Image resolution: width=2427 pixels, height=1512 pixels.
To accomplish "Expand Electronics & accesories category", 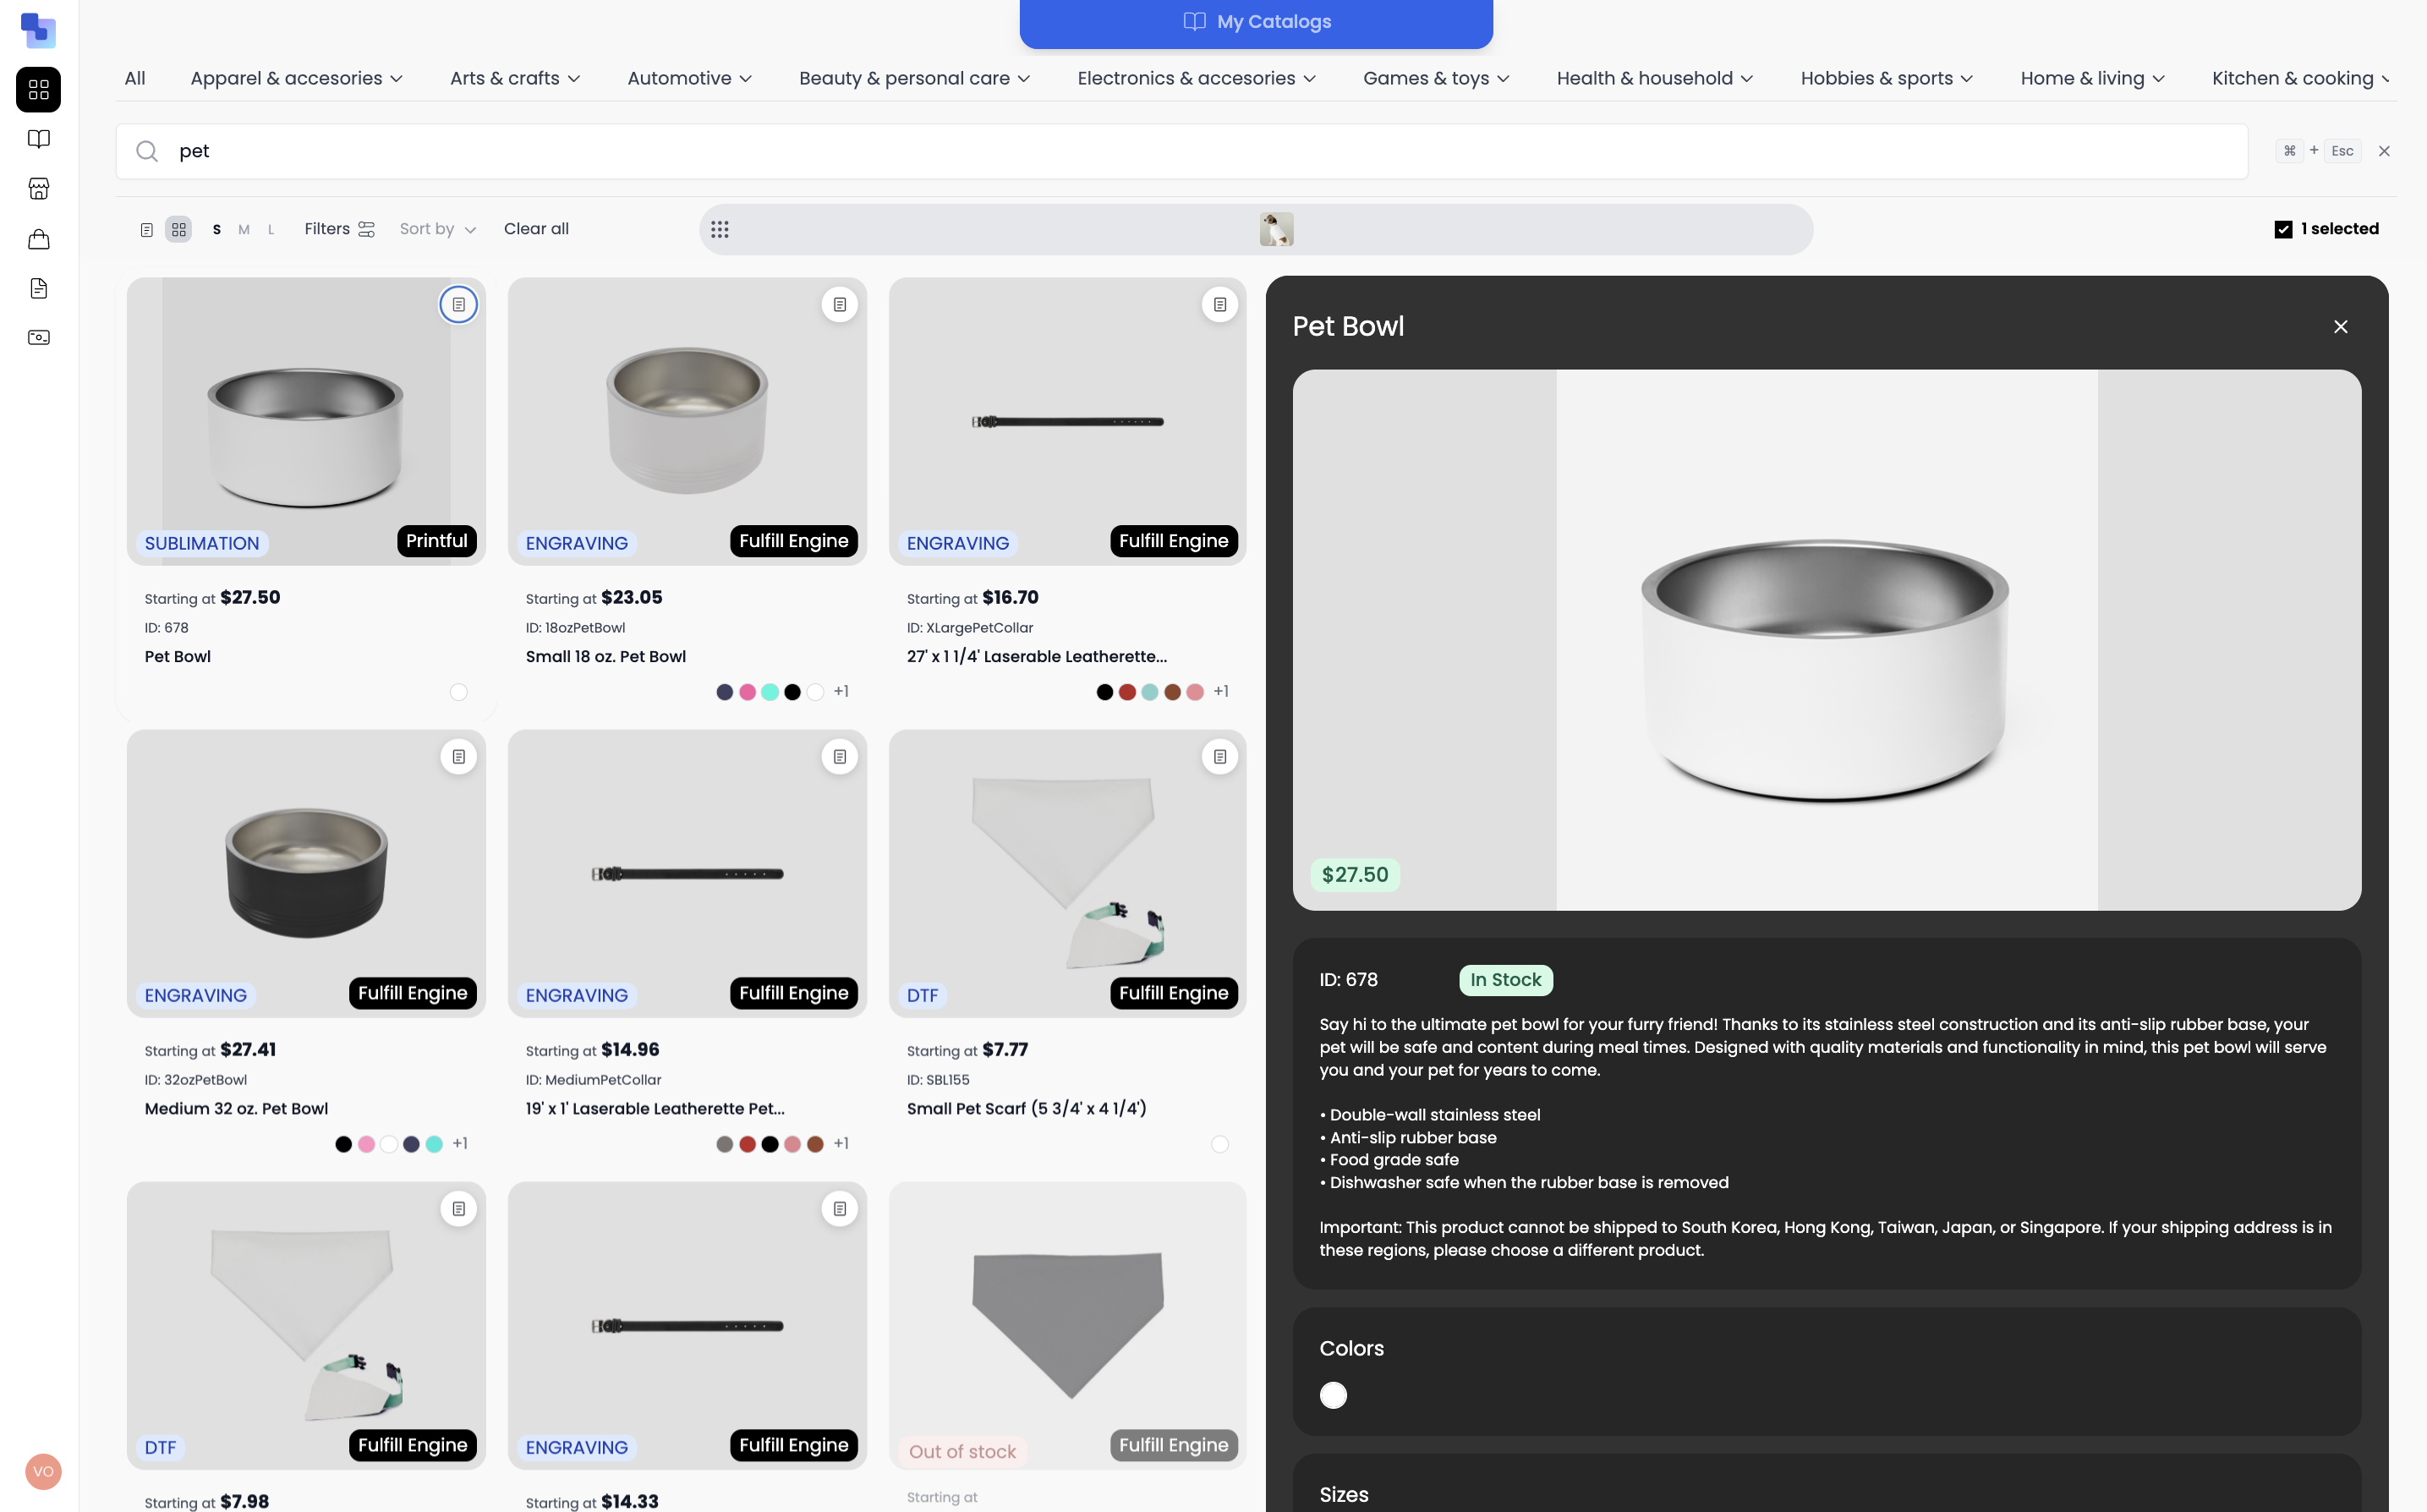I will coord(1196,78).
